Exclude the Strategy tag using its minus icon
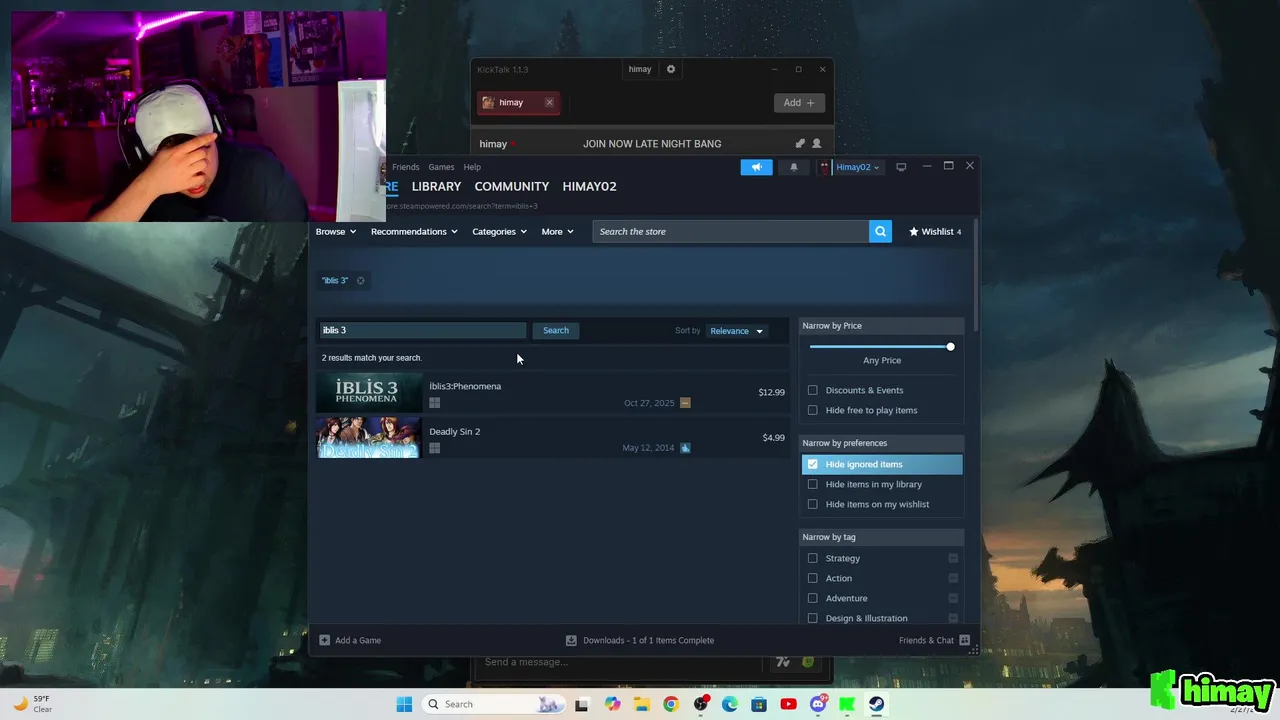The width and height of the screenshot is (1280, 720). tap(953, 558)
